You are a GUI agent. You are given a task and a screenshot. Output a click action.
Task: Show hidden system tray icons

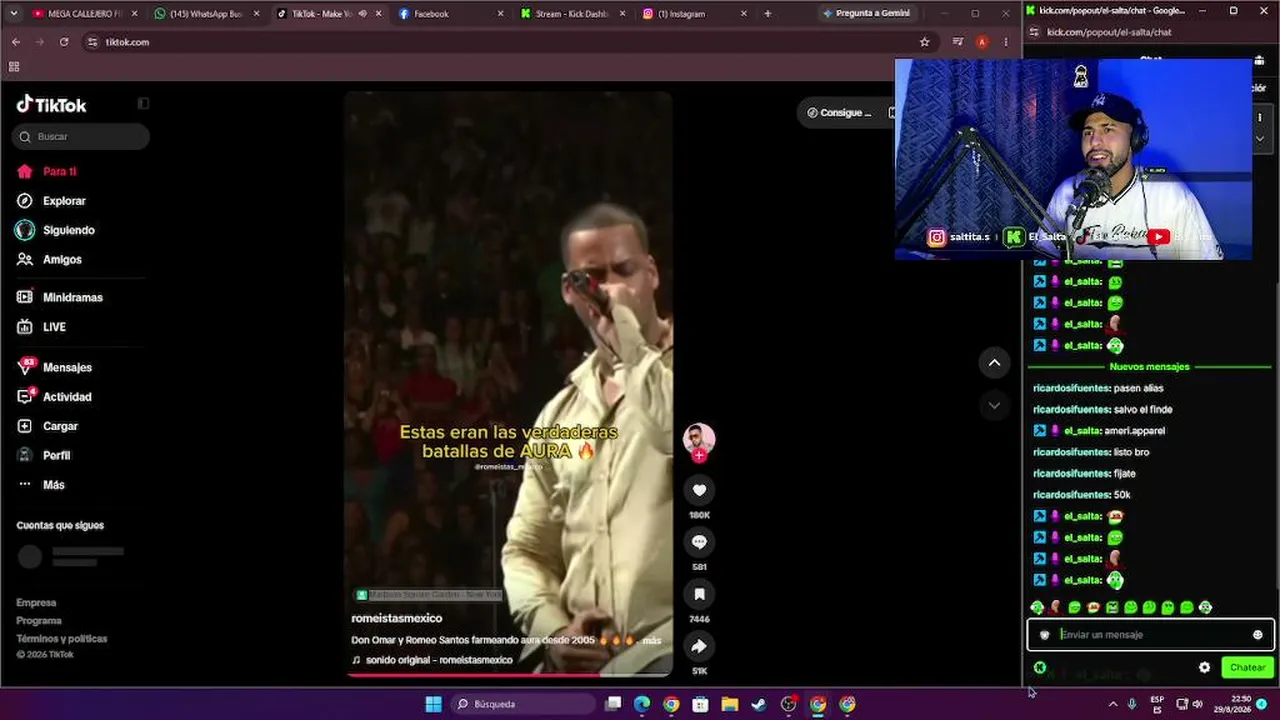pos(1113,704)
